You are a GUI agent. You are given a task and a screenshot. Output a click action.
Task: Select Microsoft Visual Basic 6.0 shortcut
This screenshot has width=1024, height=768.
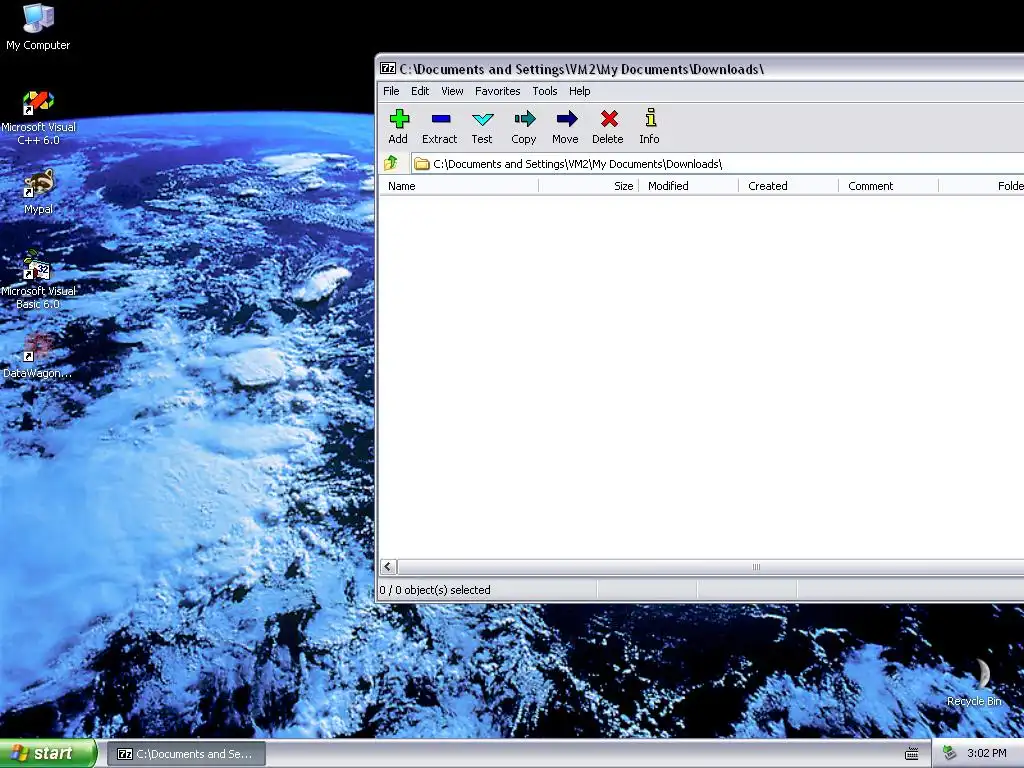38,280
